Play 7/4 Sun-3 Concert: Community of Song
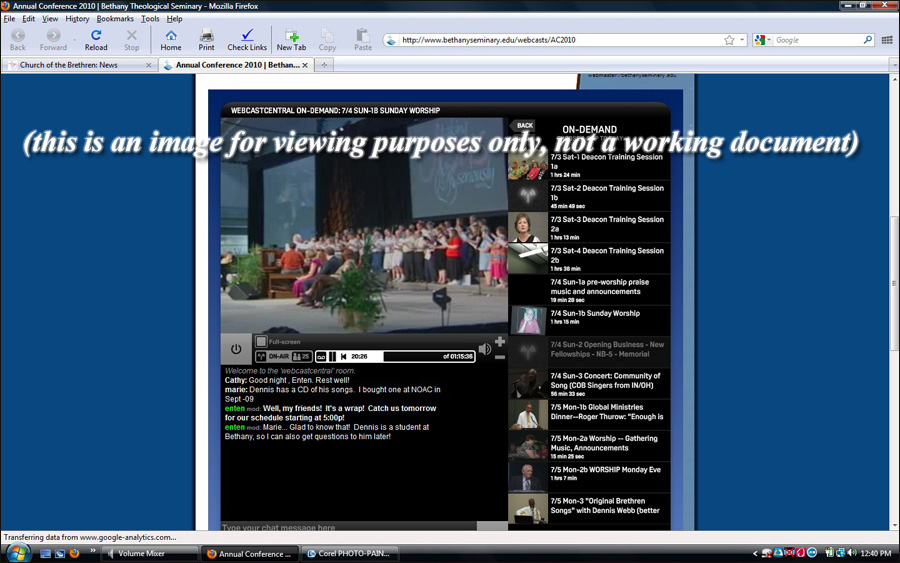Screen dimensions: 900x563 coord(589,384)
